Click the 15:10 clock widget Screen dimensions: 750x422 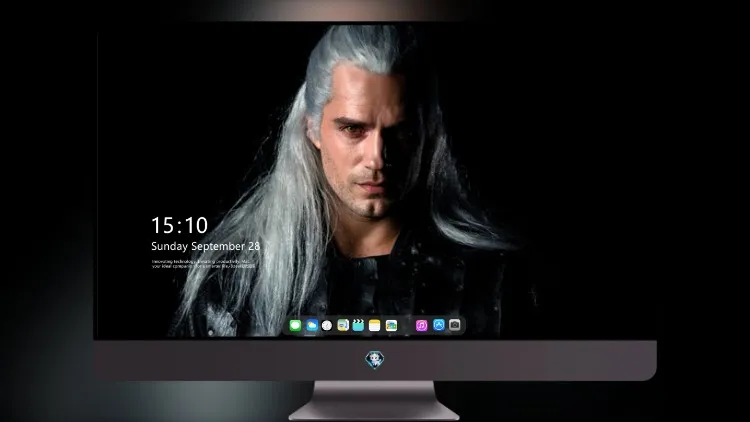[x=179, y=225]
